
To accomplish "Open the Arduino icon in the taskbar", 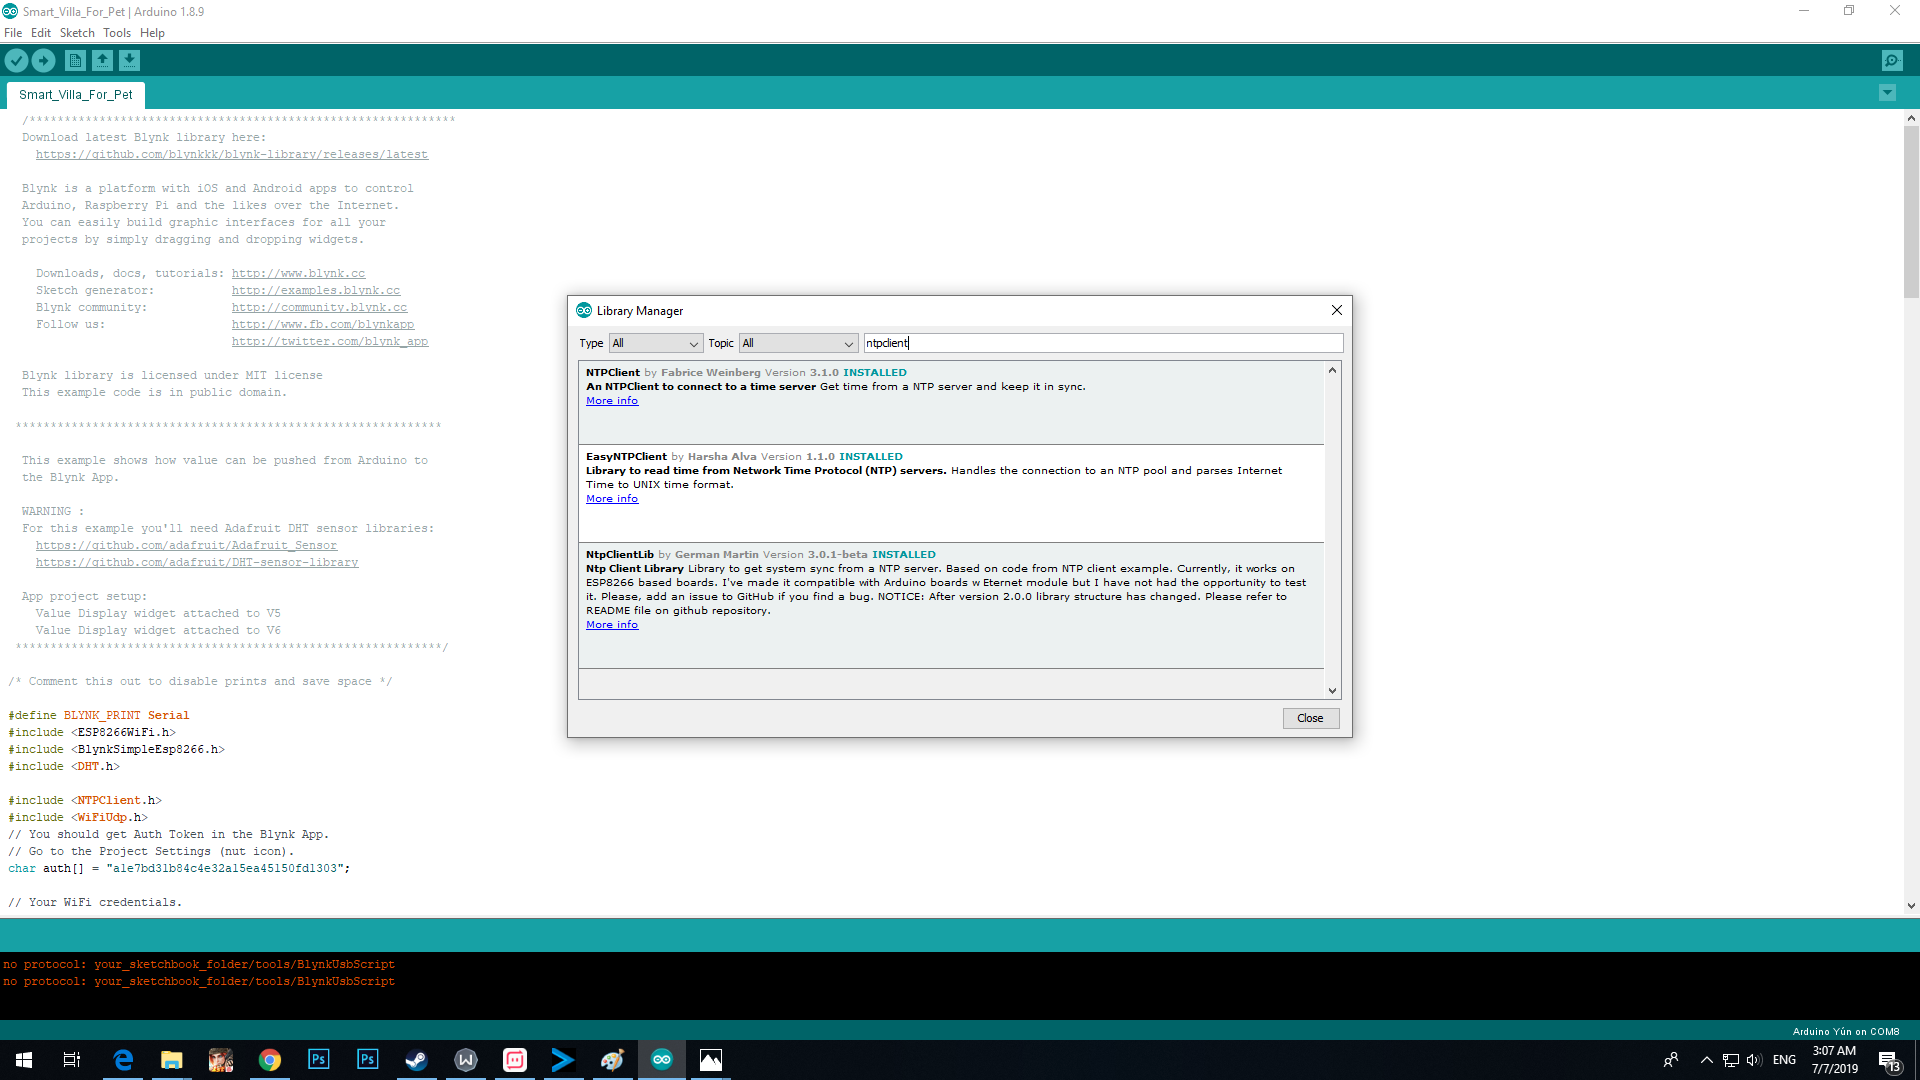I will 662,1060.
